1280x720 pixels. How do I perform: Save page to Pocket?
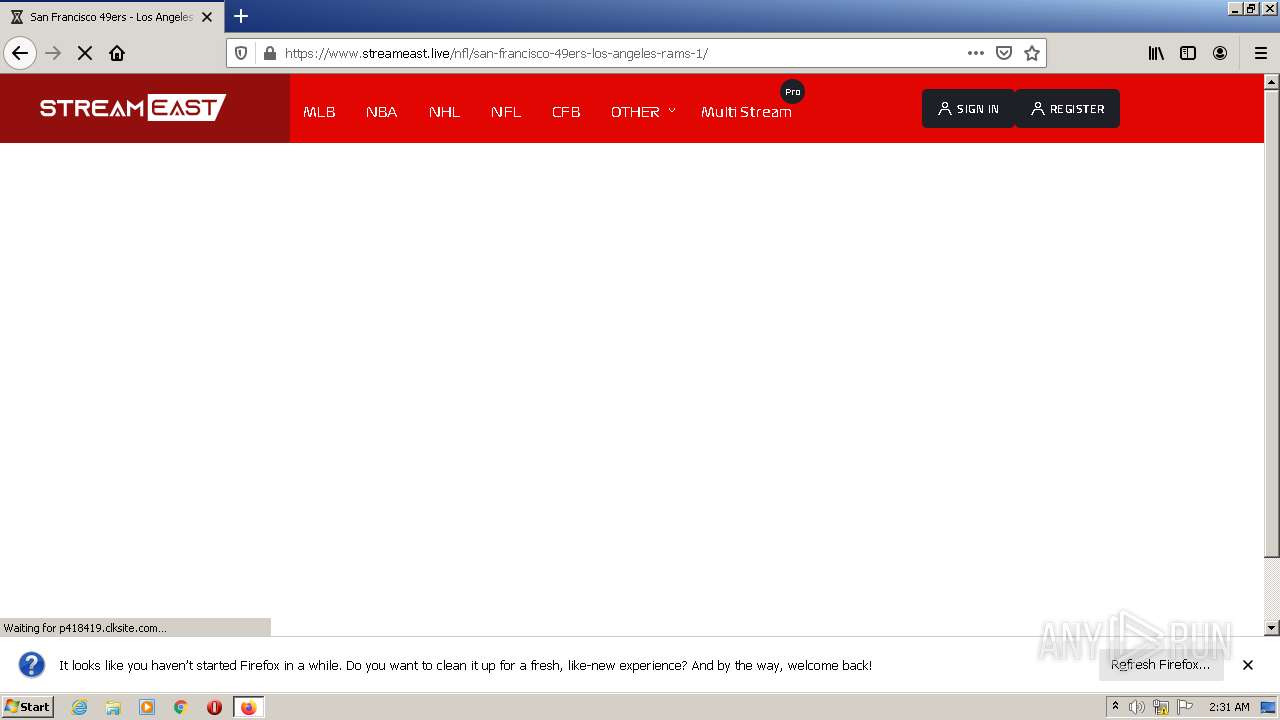[1004, 53]
